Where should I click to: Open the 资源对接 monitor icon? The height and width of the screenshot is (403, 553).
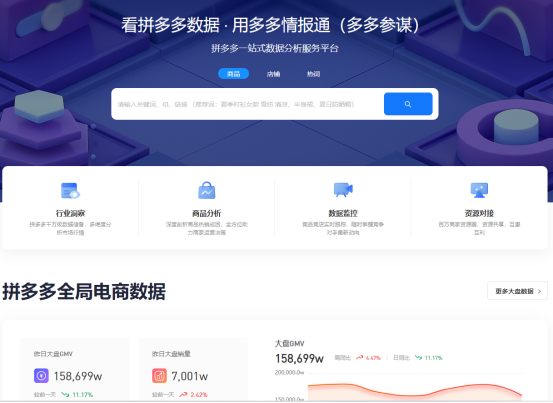point(479,190)
